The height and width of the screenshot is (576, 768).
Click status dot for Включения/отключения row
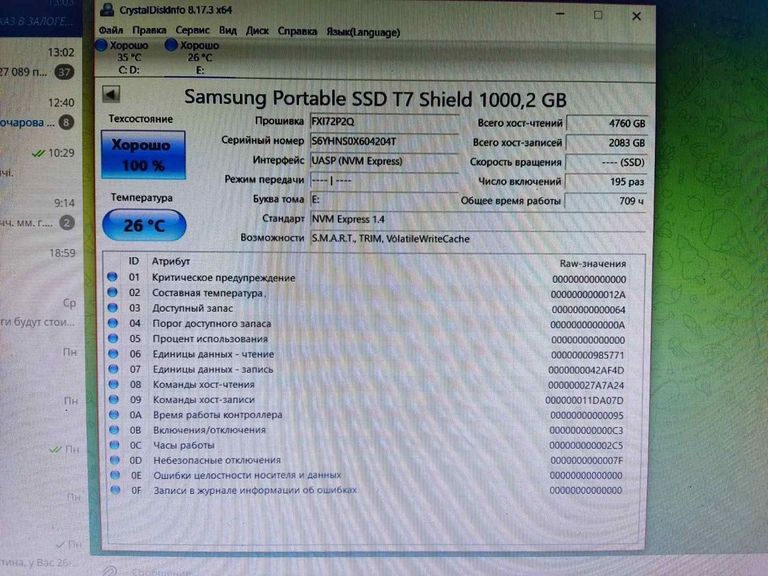[x=114, y=430]
